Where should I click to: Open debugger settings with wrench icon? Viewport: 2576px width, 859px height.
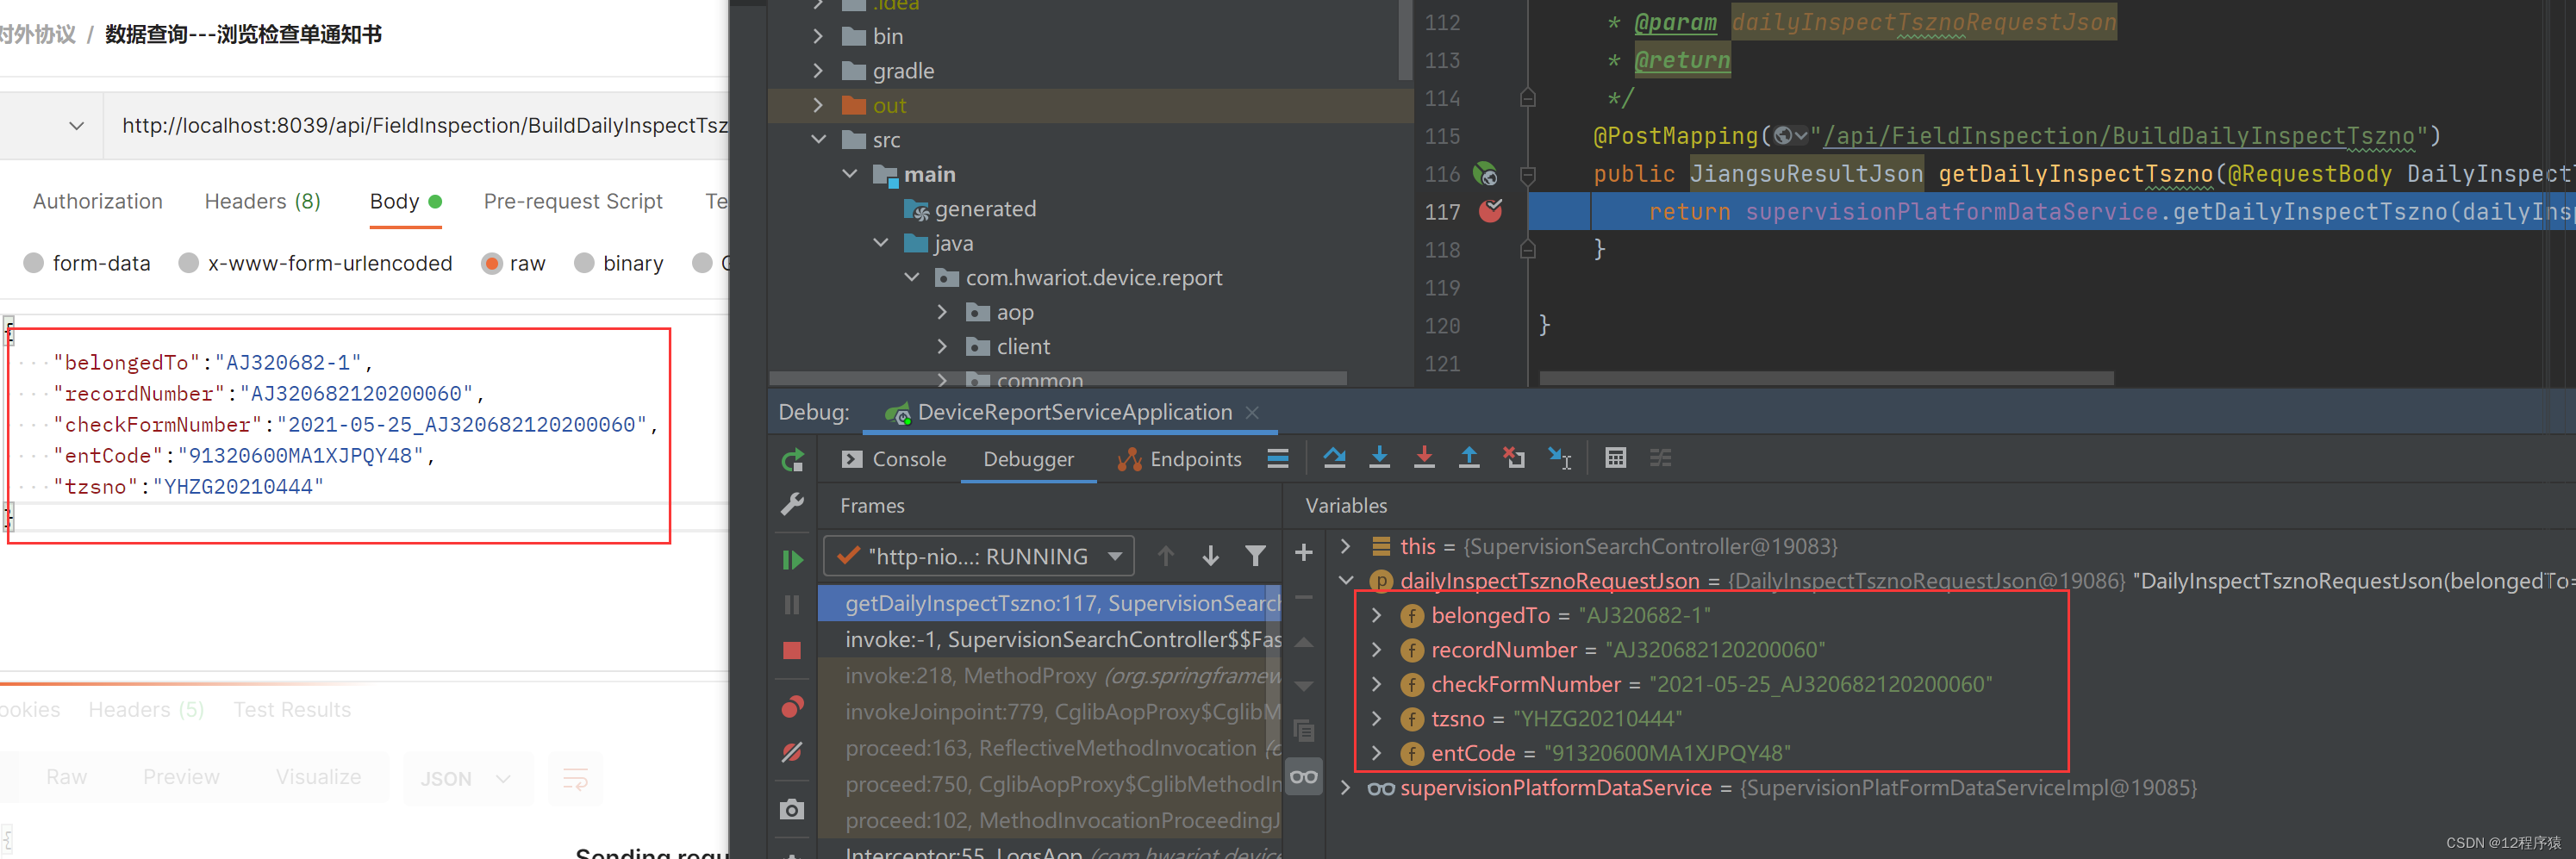pos(792,503)
